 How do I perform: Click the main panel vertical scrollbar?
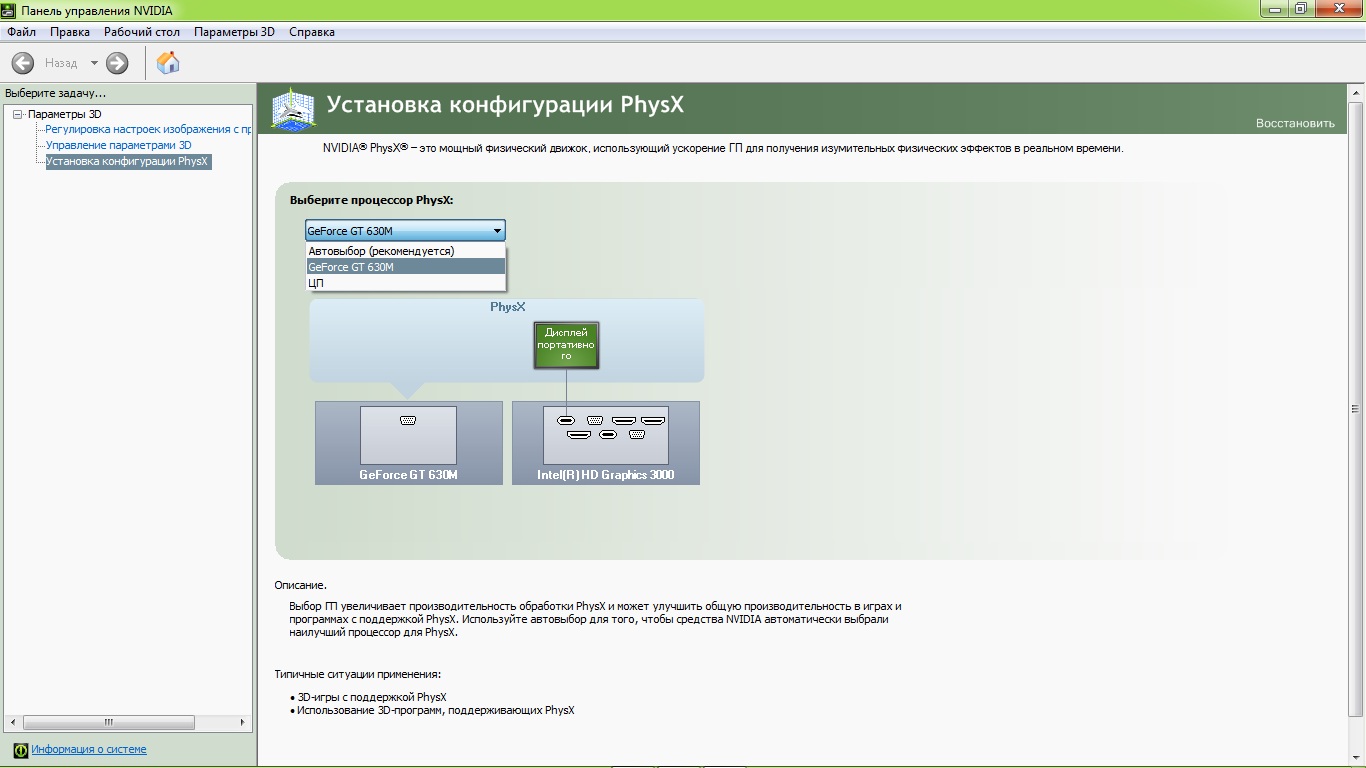1356,408
